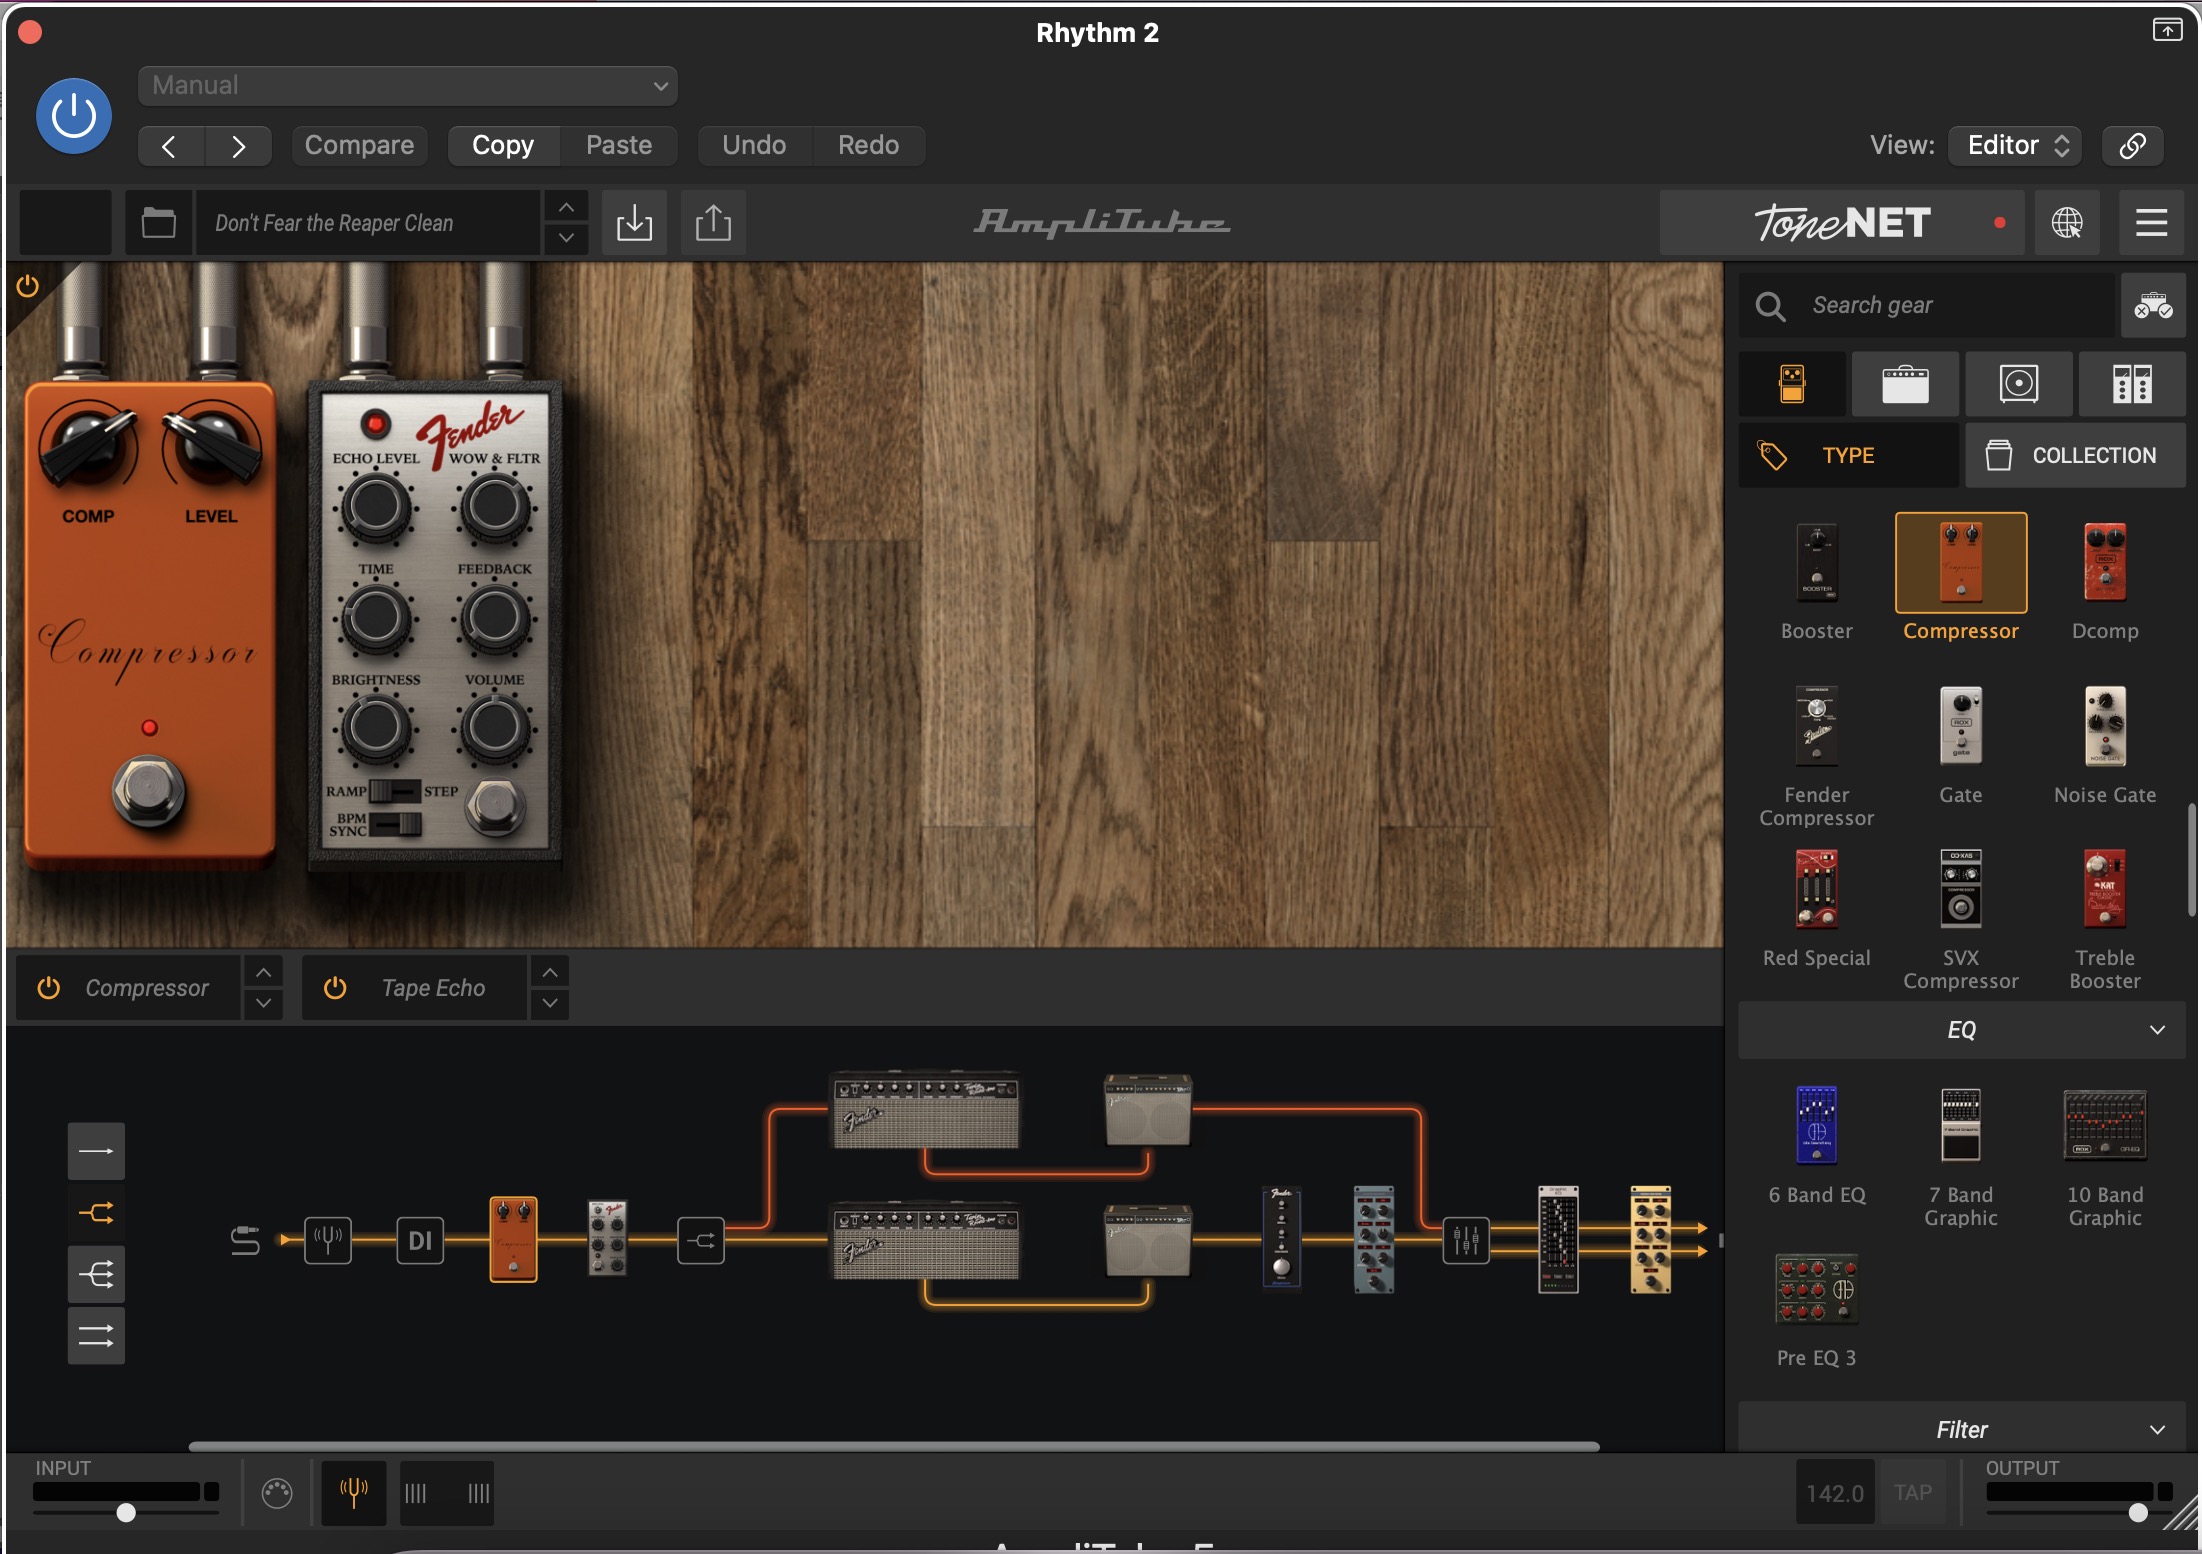This screenshot has width=2202, height=1554.
Task: Switch to the COLLECTION tab
Action: [2076, 456]
